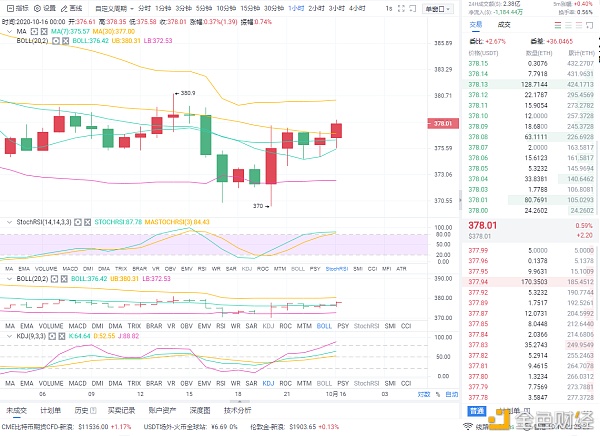
Task: Click collapse handle between chart and order book
Action: 460,200
